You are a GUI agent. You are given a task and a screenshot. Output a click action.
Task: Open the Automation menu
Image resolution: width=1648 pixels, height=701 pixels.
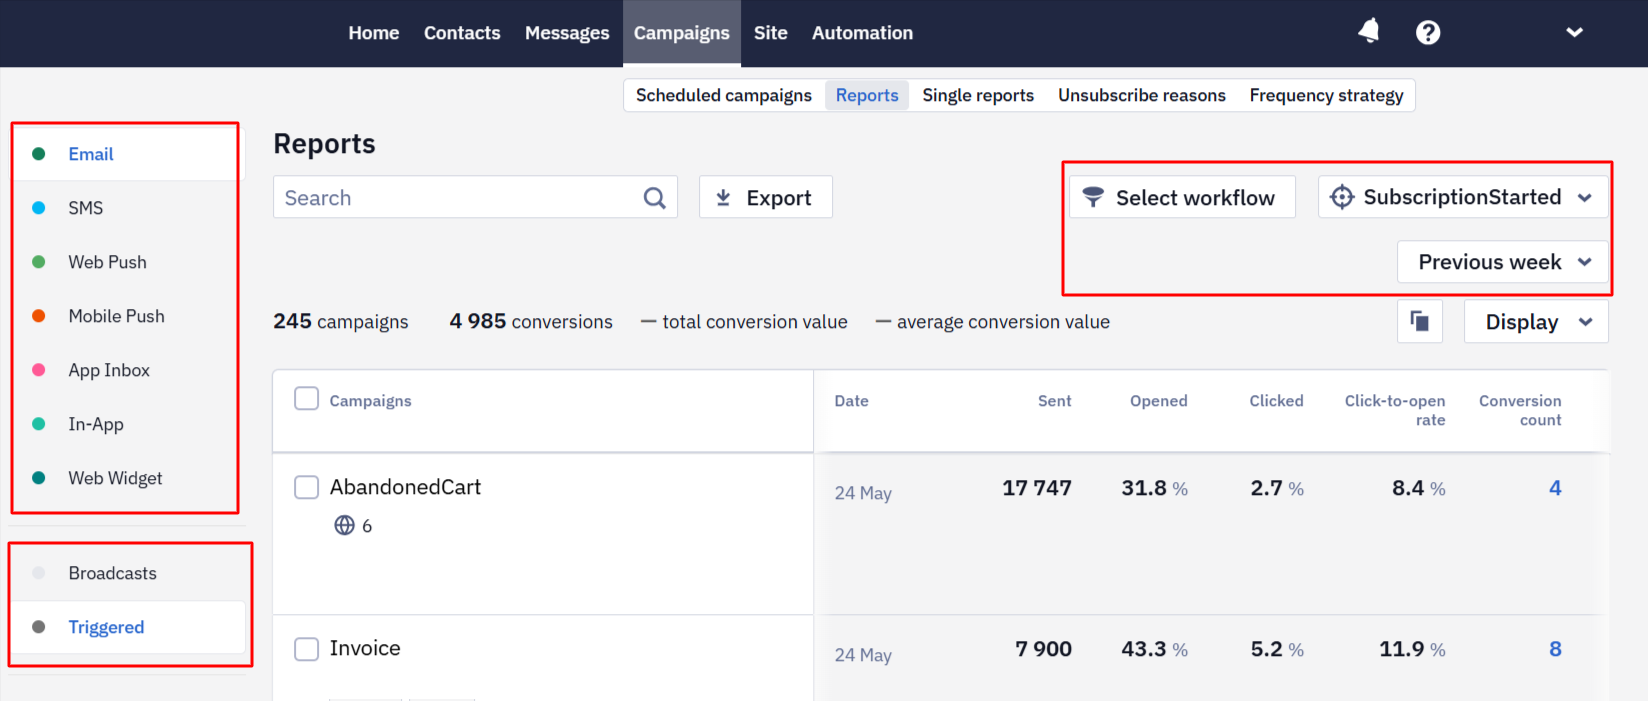[862, 33]
